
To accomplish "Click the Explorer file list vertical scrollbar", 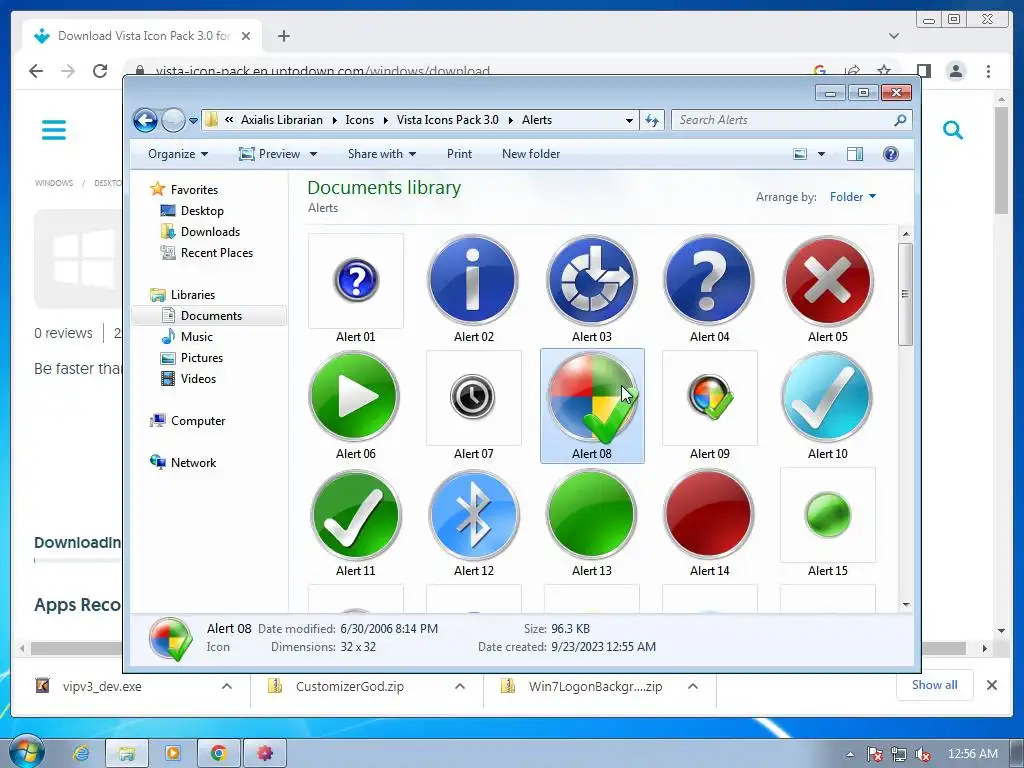I will 905,294.
